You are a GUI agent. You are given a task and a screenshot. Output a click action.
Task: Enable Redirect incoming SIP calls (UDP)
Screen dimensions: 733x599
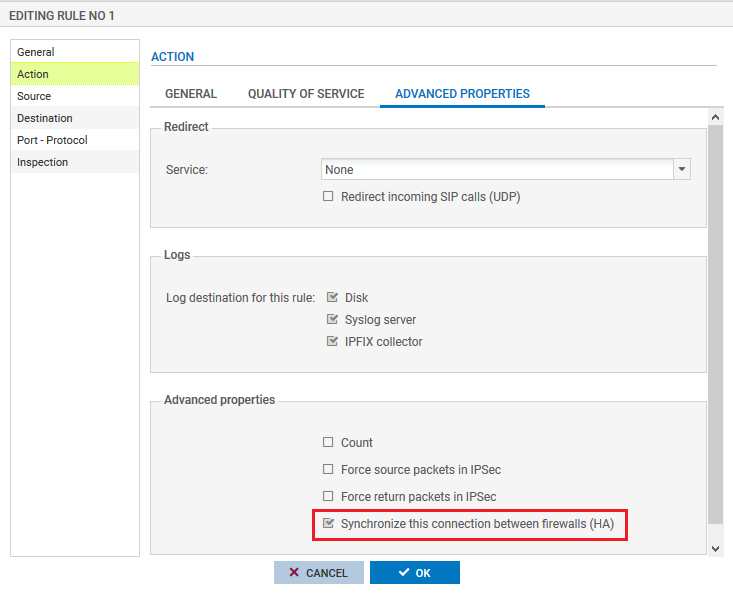328,197
